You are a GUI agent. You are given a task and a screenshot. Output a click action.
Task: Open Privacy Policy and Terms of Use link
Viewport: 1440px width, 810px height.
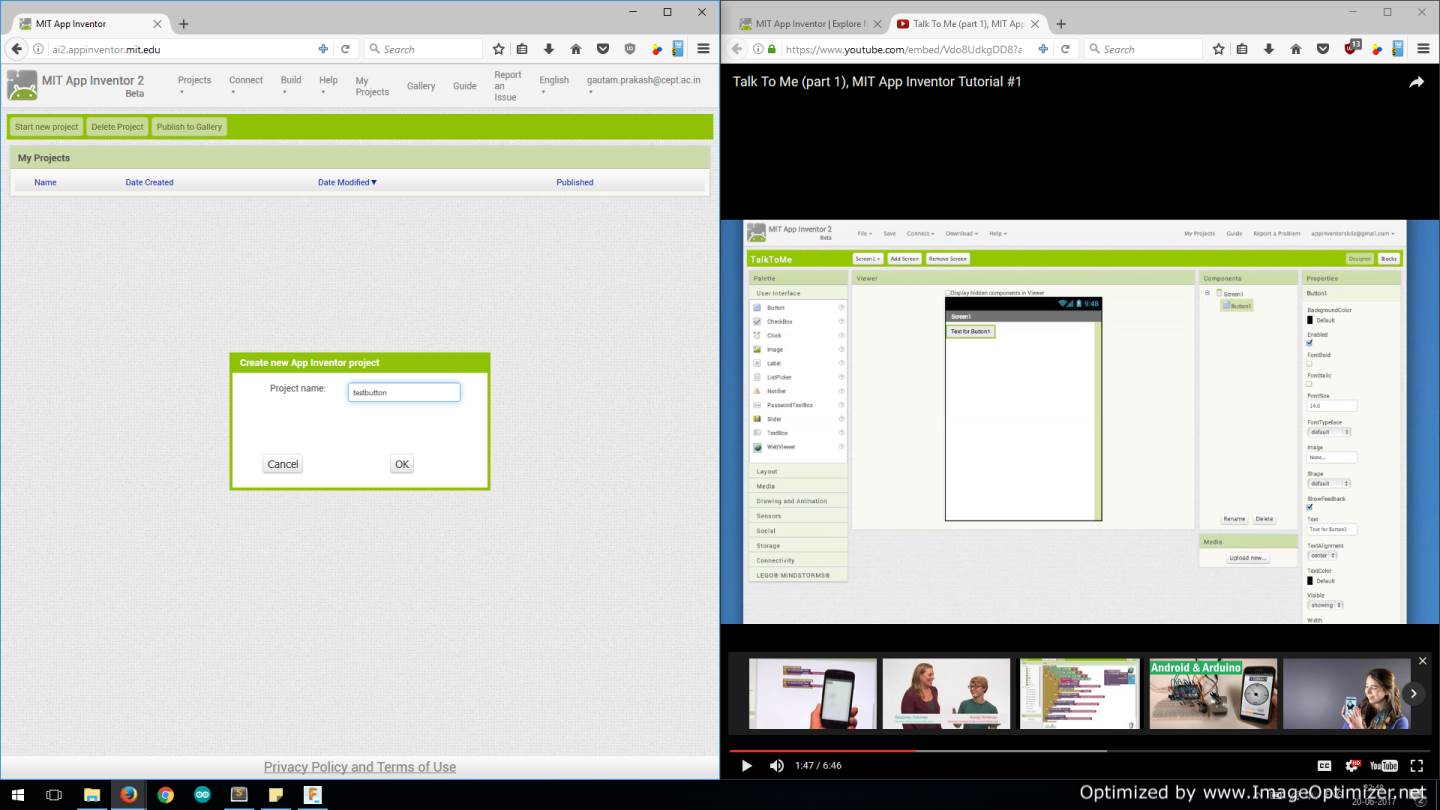360,767
